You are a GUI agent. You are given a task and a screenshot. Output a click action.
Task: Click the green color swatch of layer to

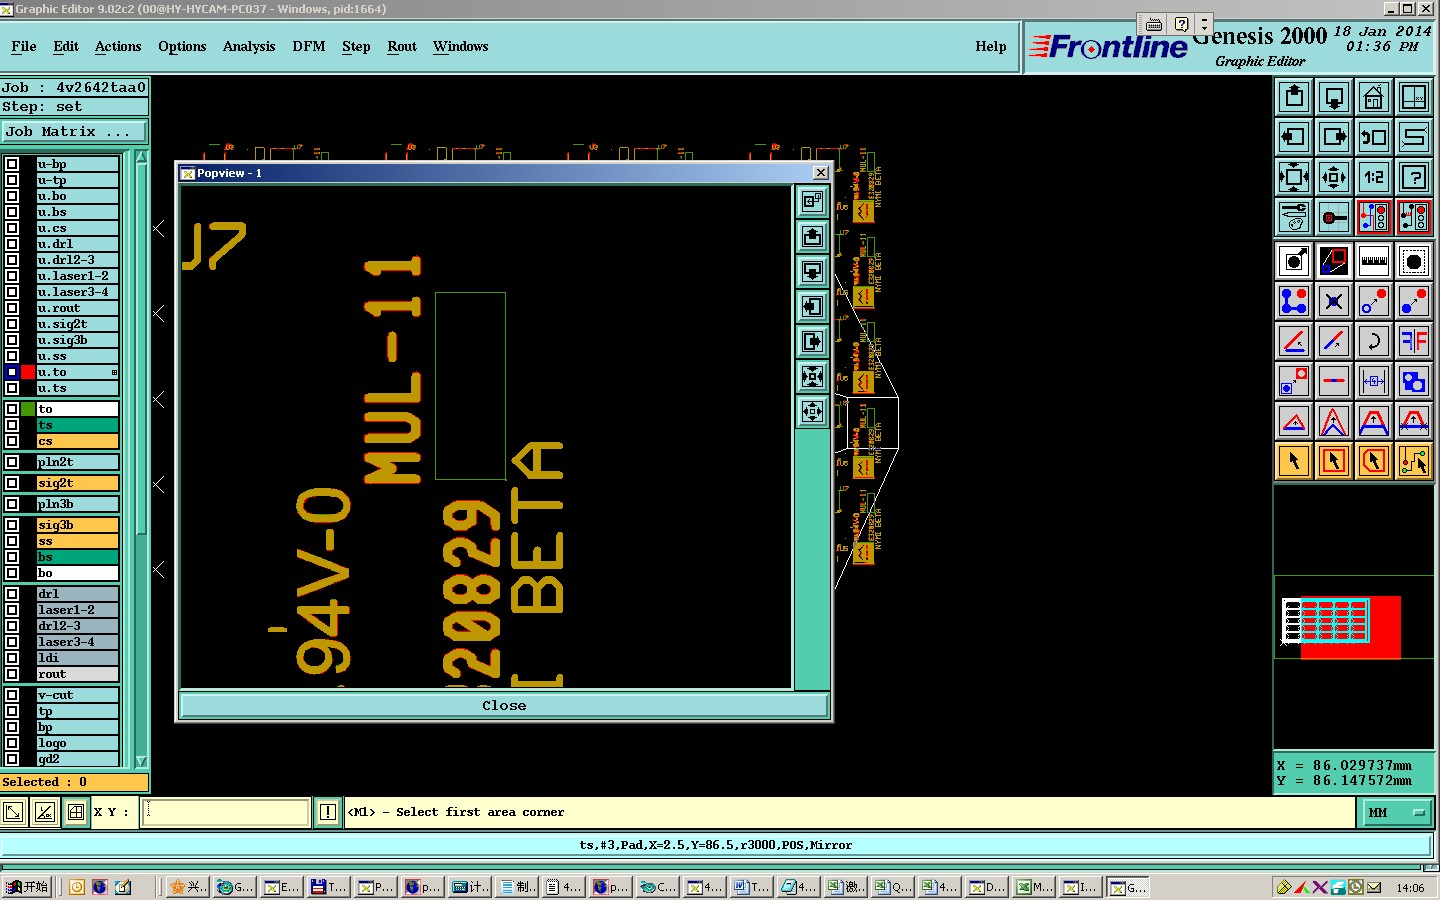pos(28,409)
